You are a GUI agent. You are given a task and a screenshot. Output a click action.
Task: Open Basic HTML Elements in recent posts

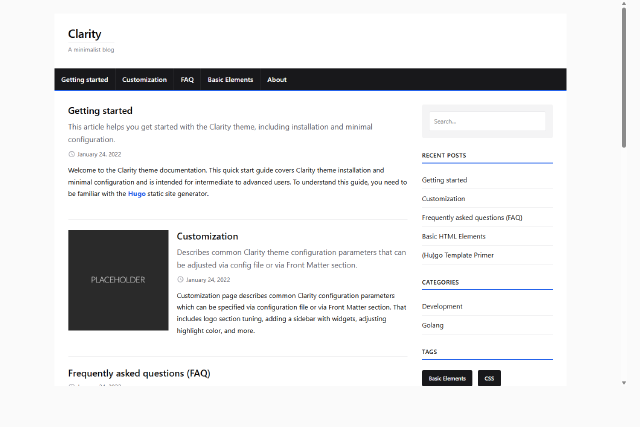click(453, 236)
